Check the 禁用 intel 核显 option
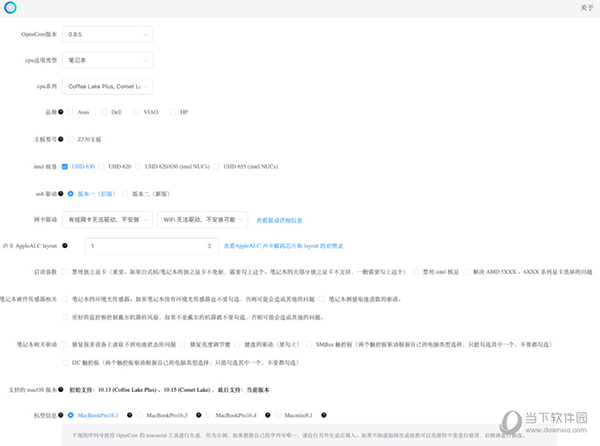The image size is (600, 446). (416, 272)
